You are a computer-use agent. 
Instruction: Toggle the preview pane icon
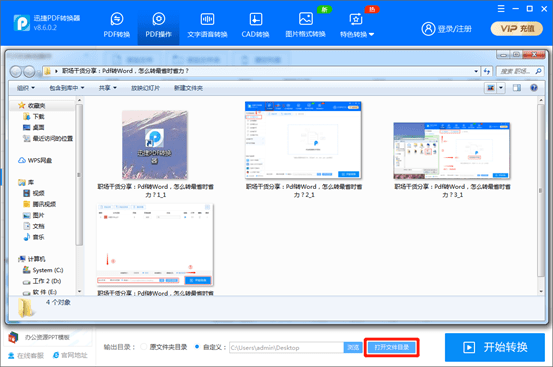click(517, 88)
